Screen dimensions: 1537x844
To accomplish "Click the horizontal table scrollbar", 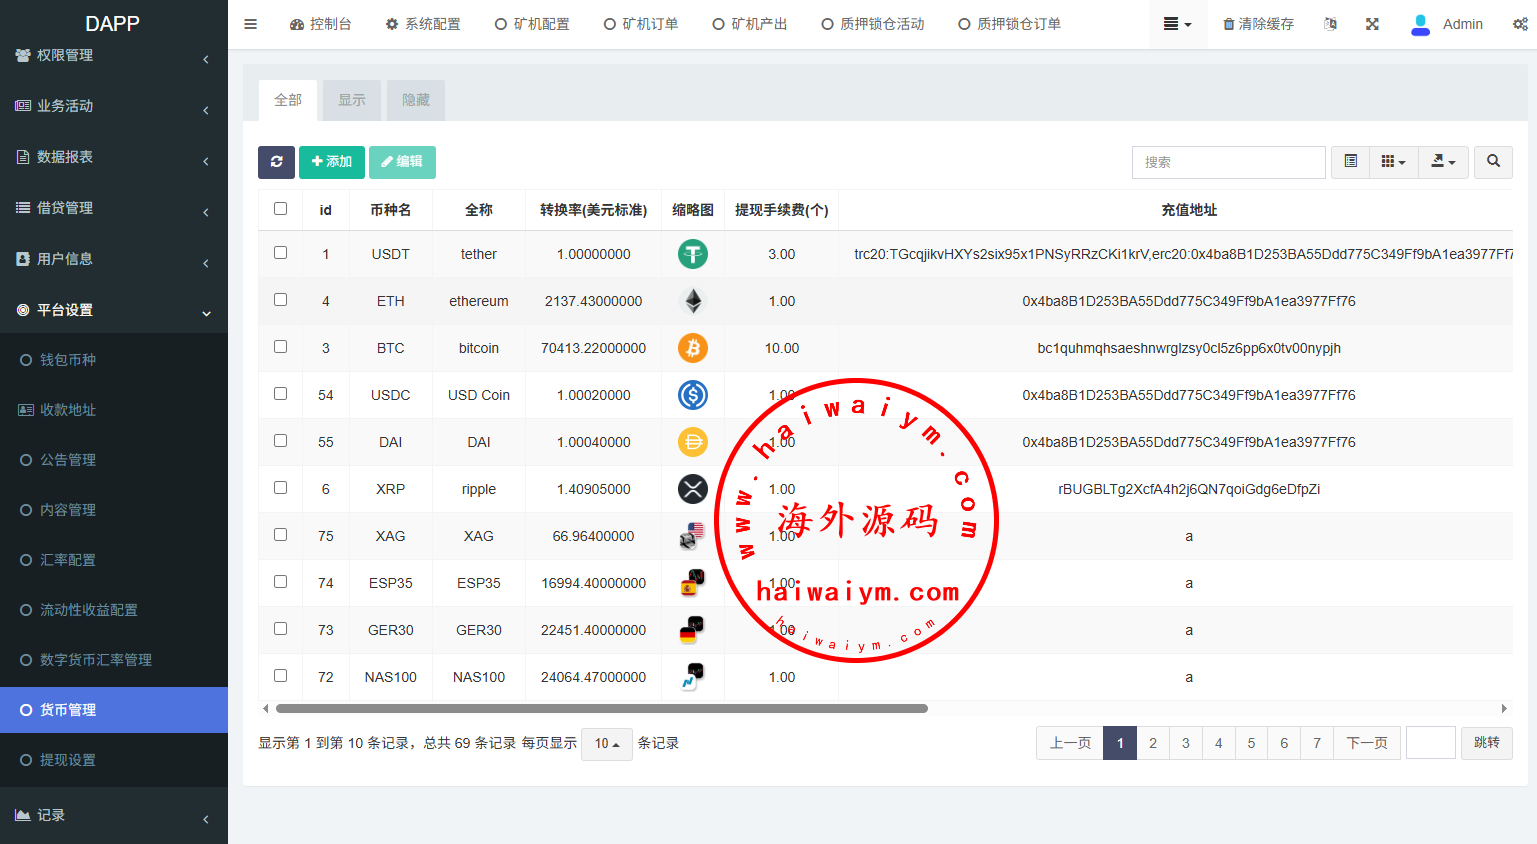I will point(601,709).
